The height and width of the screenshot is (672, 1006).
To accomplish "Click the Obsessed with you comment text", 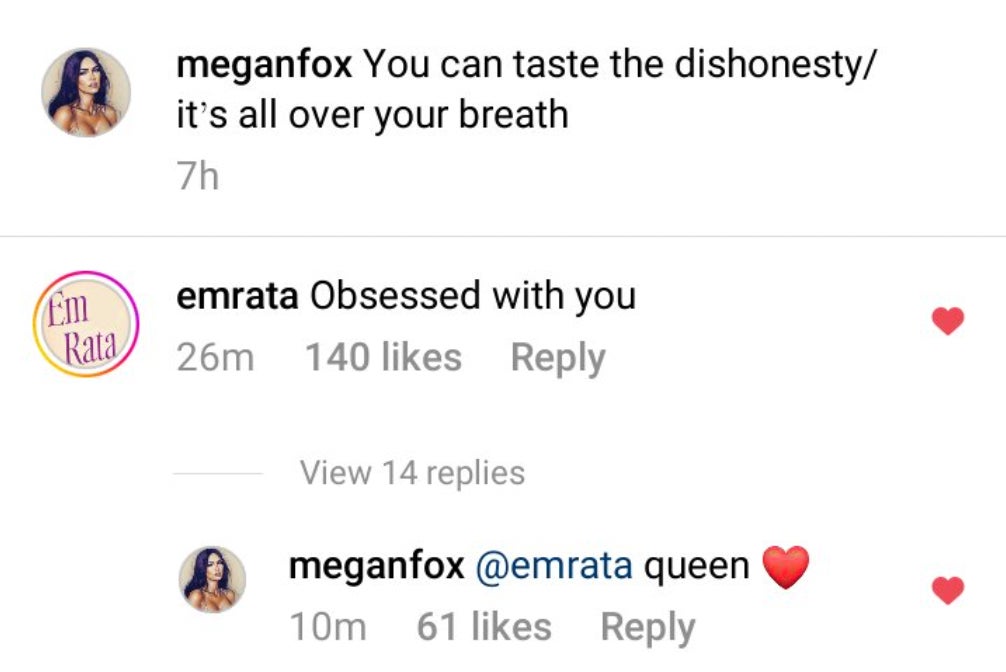I will (472, 296).
